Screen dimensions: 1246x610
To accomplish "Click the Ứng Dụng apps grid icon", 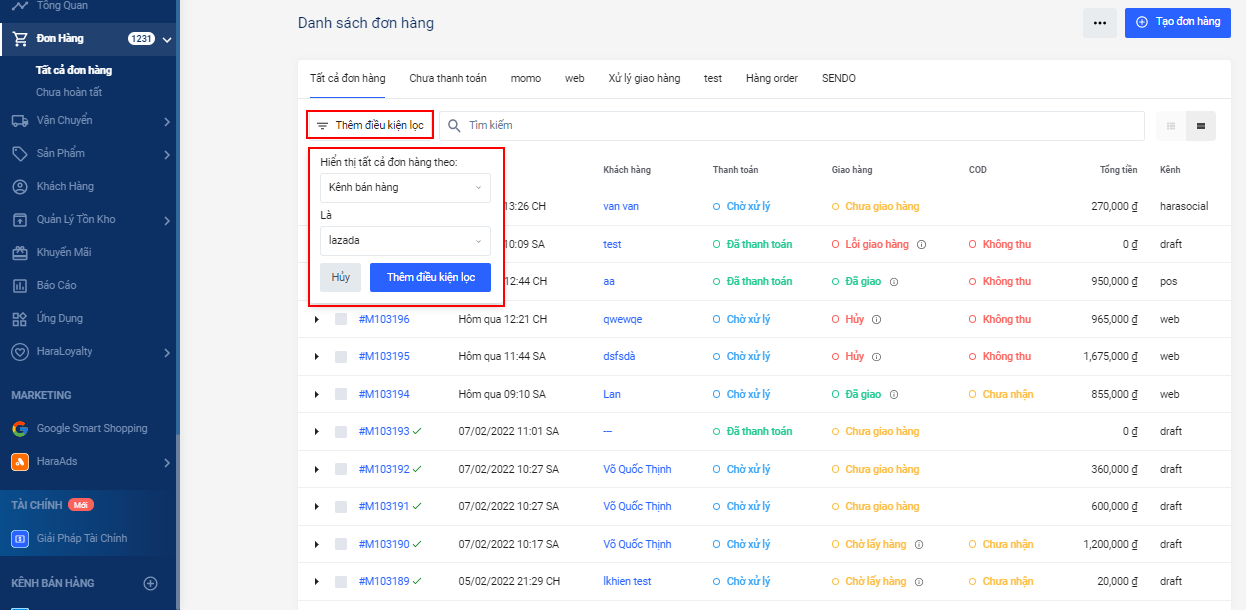I will 19,319.
